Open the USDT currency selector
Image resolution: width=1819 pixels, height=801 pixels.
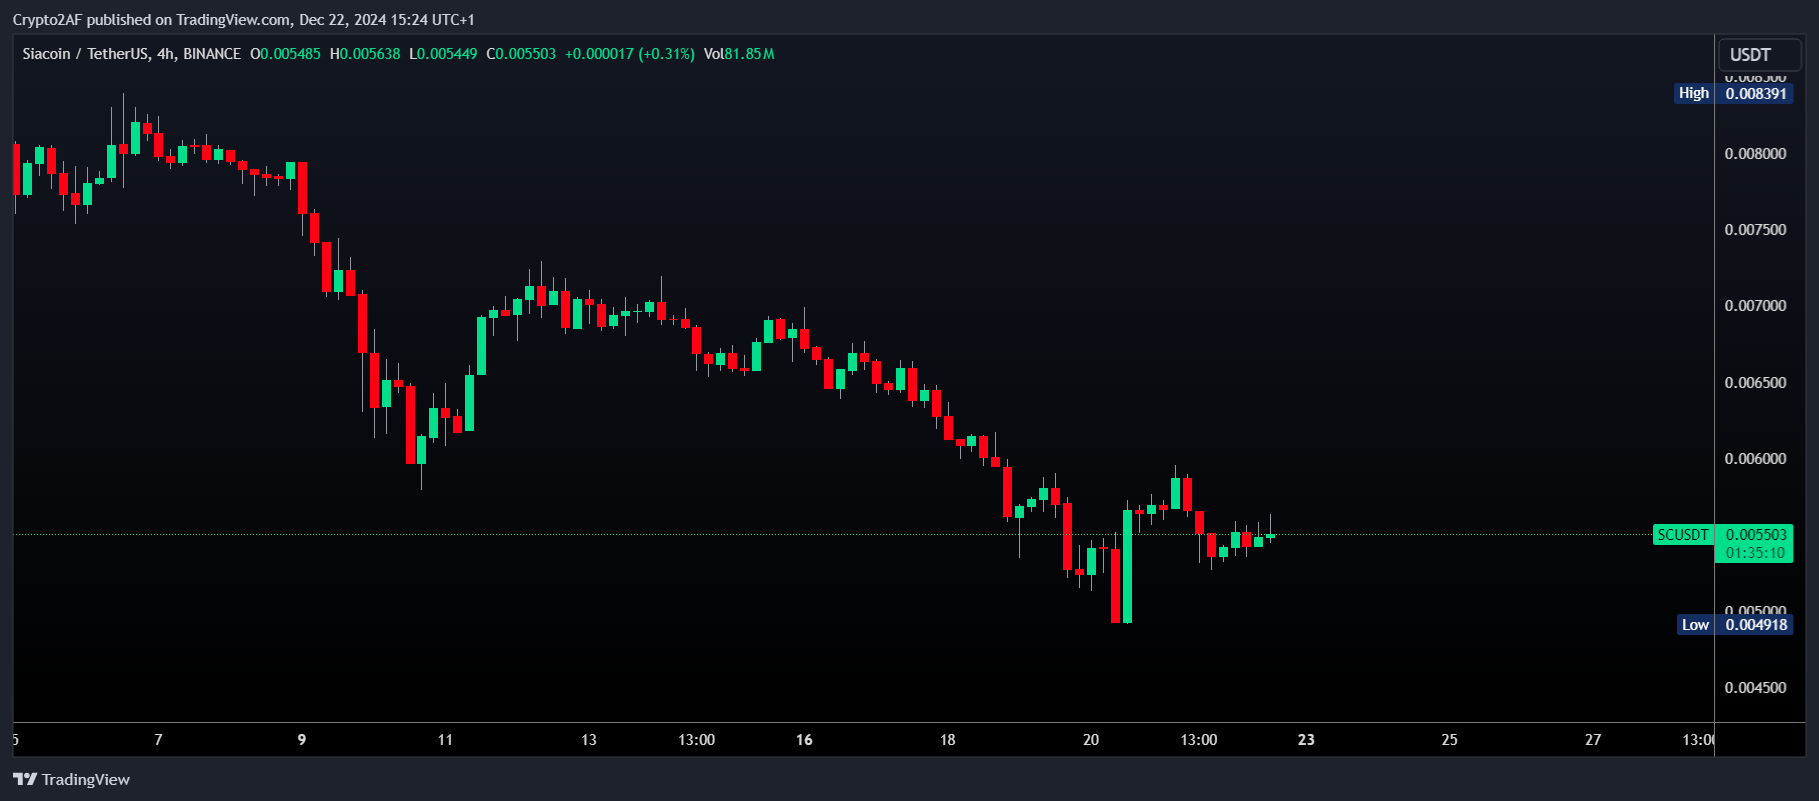[x=1759, y=54]
